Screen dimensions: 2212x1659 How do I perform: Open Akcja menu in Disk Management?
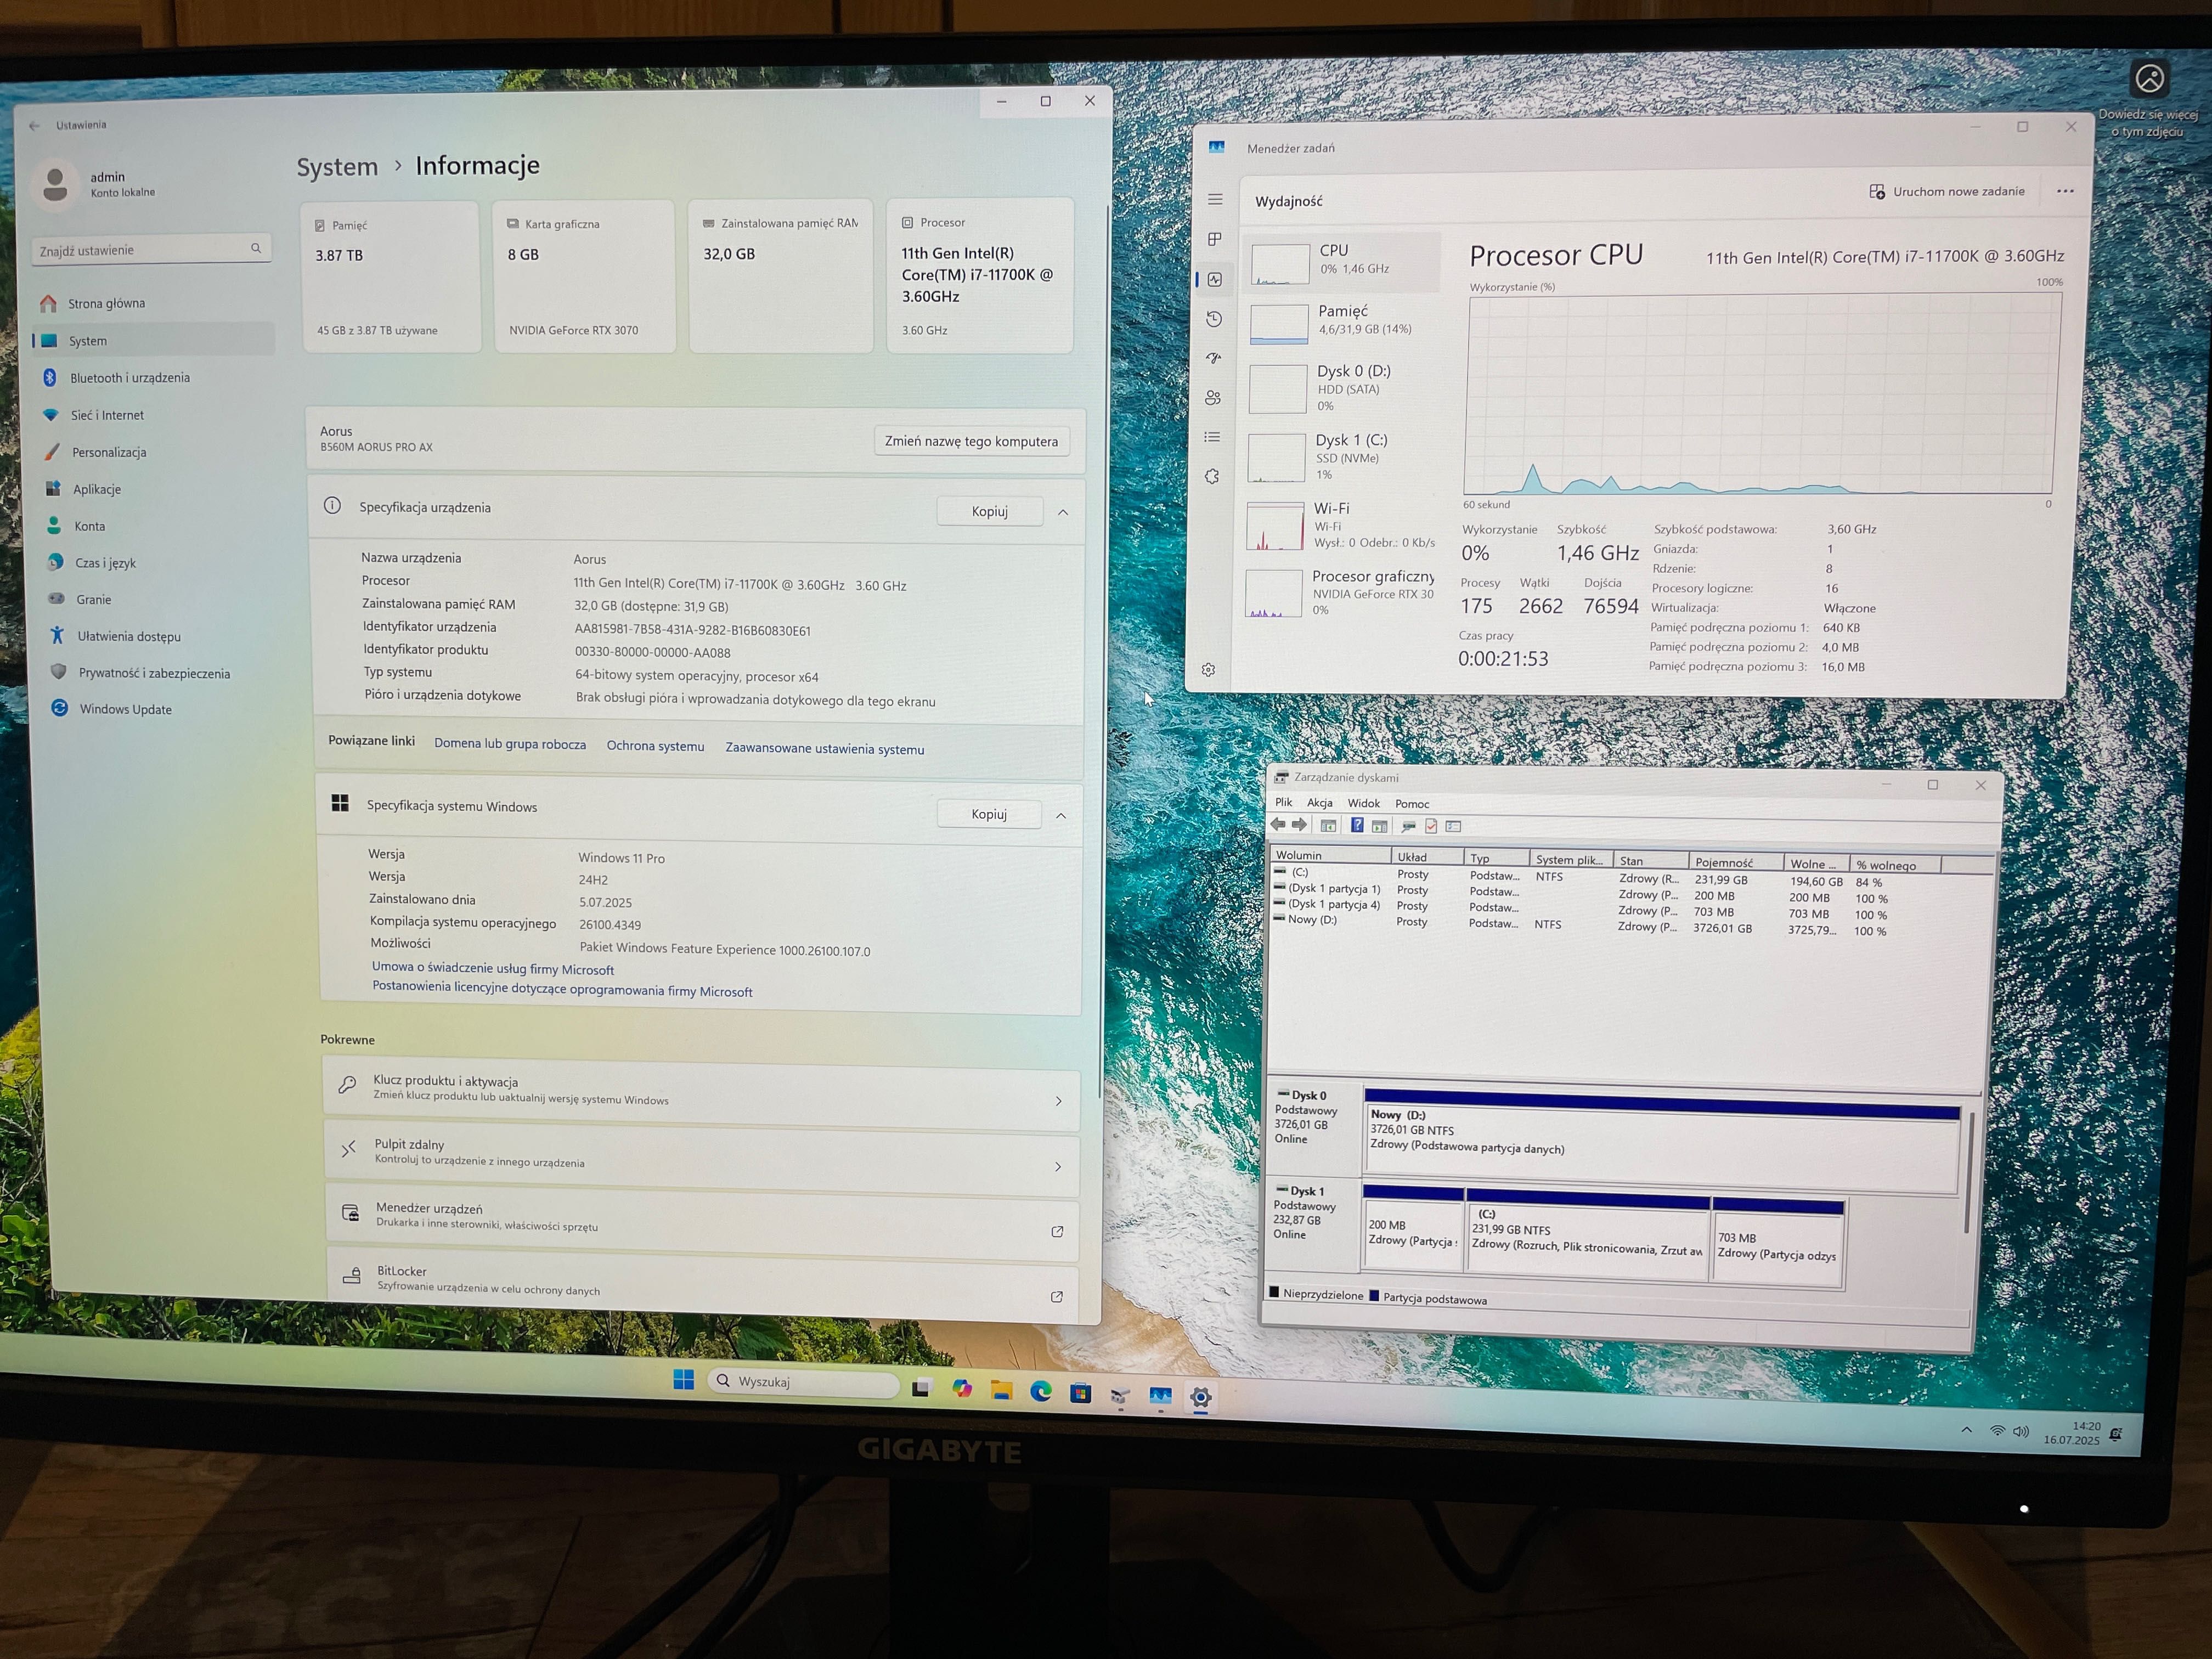(1320, 803)
